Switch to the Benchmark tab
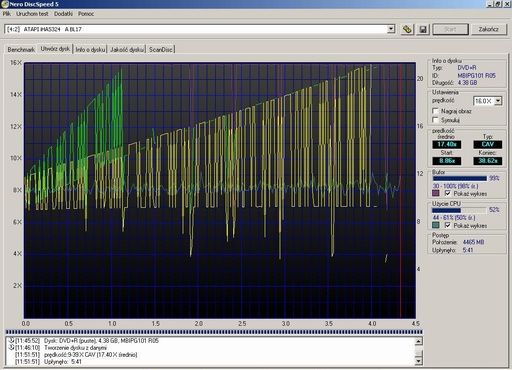Image resolution: width=512 pixels, height=370 pixels. pos(21,50)
